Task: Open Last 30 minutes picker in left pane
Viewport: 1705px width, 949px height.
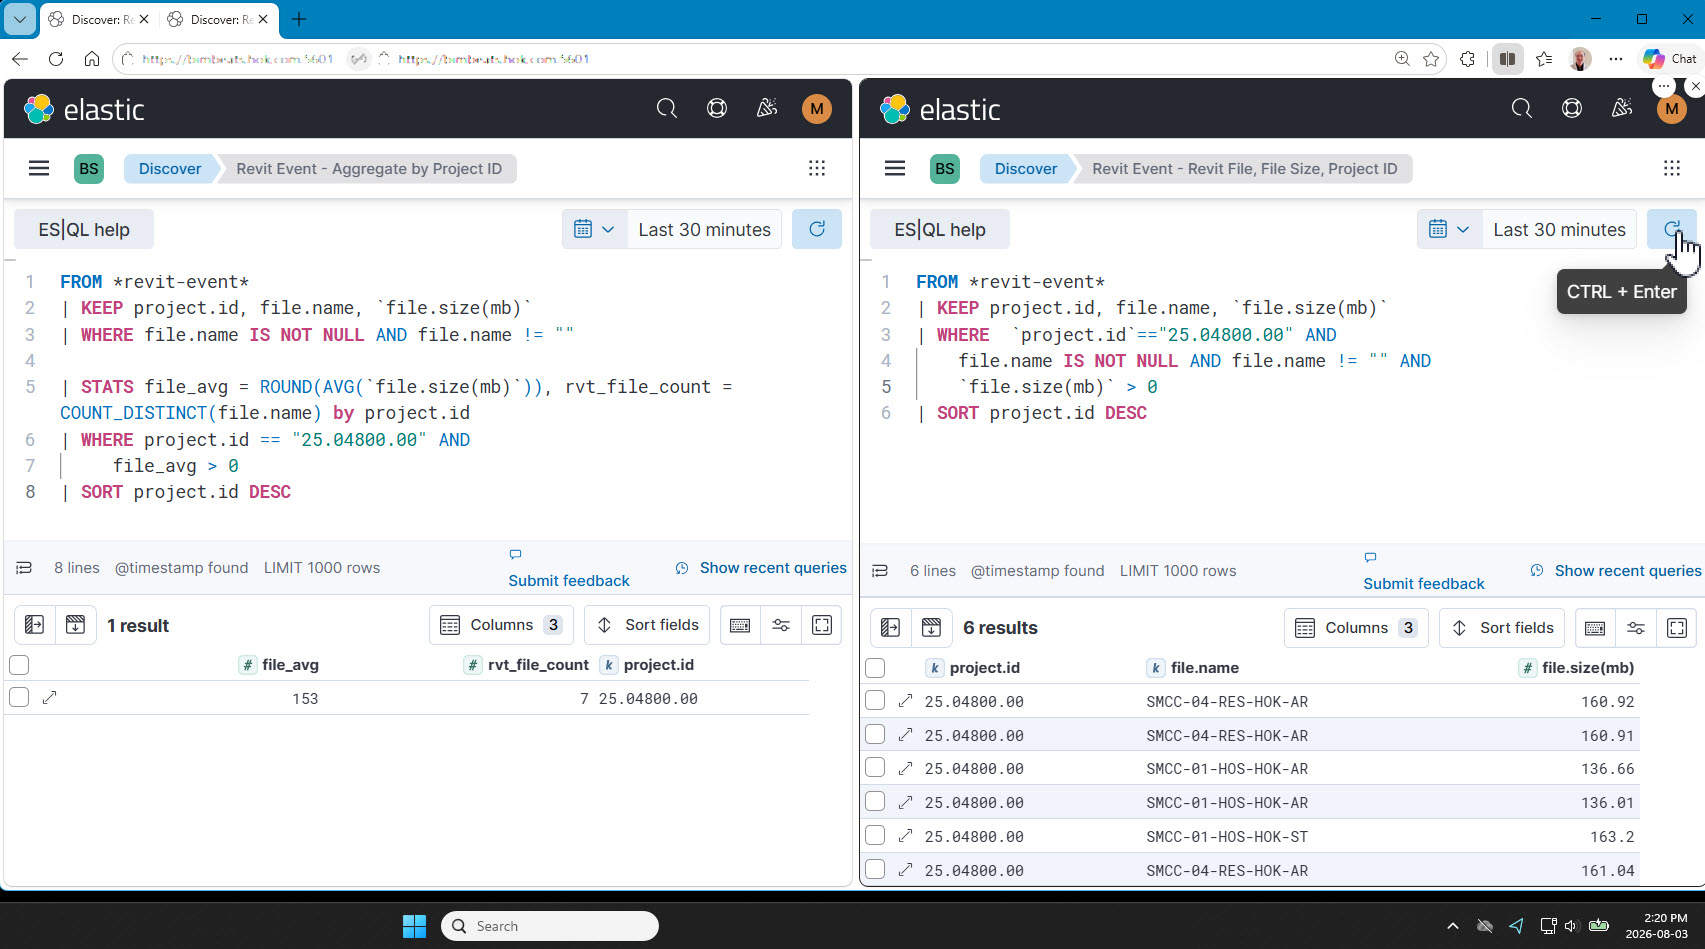Action: click(x=705, y=229)
